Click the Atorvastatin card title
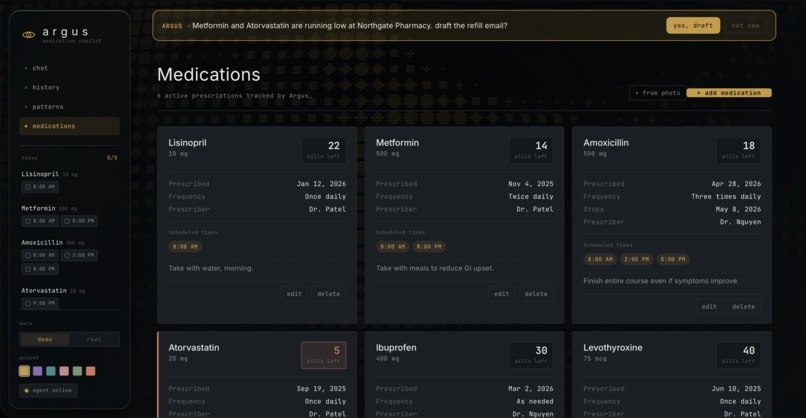 [x=194, y=348]
